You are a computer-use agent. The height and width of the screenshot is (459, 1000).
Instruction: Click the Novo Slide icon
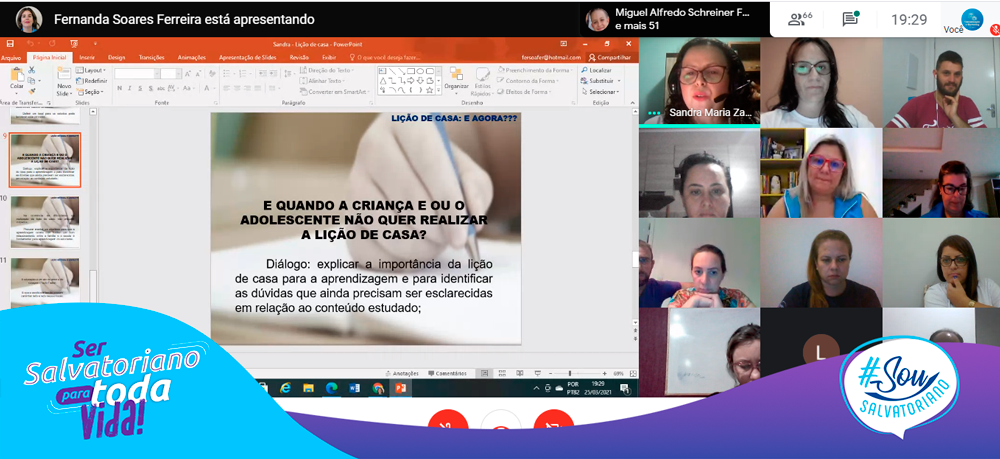(x=64, y=81)
